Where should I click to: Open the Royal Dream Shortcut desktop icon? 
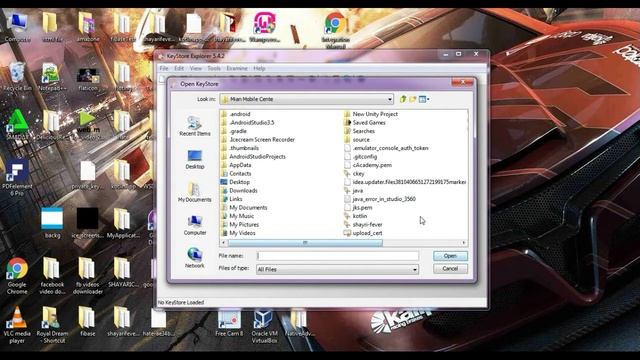pos(52,325)
